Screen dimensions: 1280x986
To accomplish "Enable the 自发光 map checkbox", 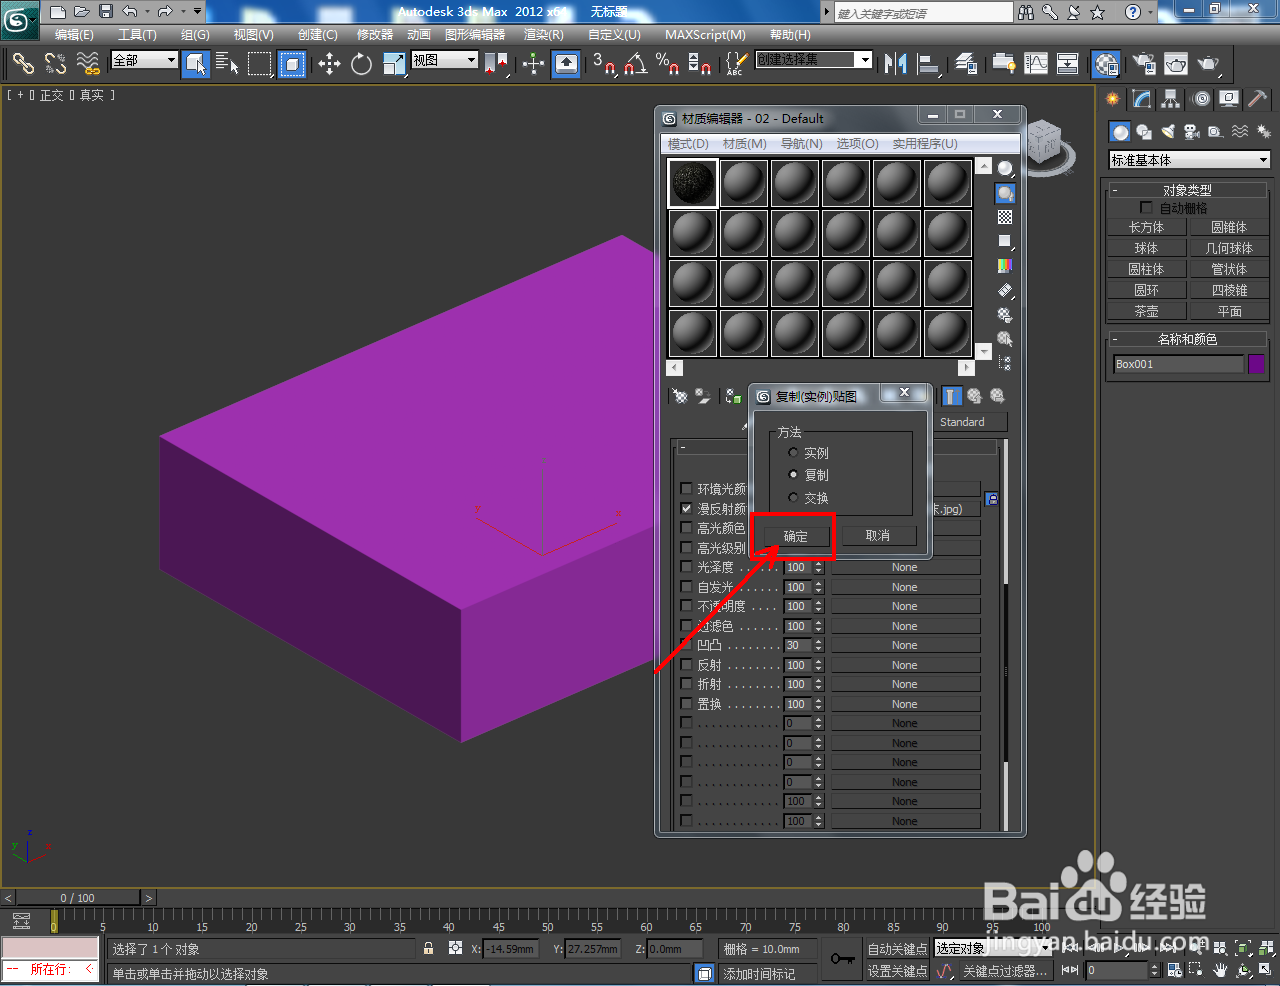I will click(x=686, y=587).
